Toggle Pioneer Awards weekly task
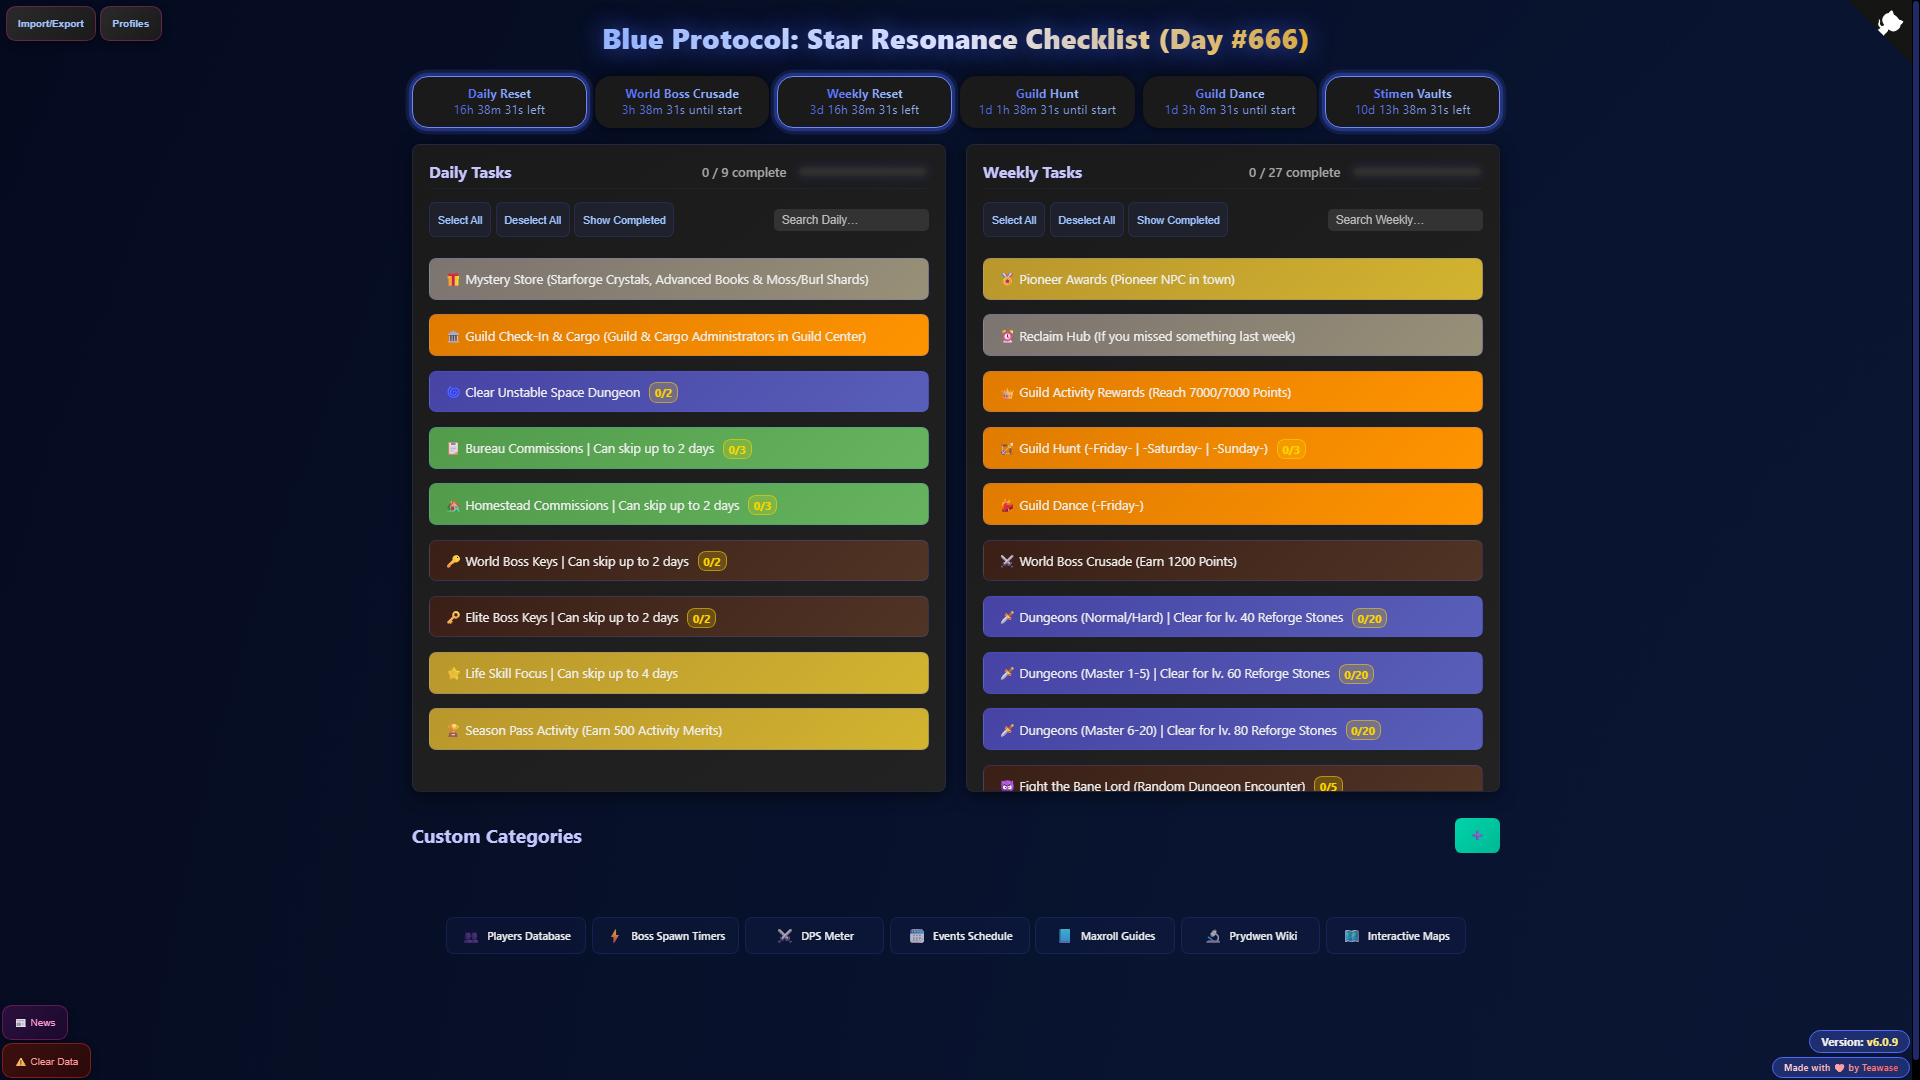 (1232, 280)
